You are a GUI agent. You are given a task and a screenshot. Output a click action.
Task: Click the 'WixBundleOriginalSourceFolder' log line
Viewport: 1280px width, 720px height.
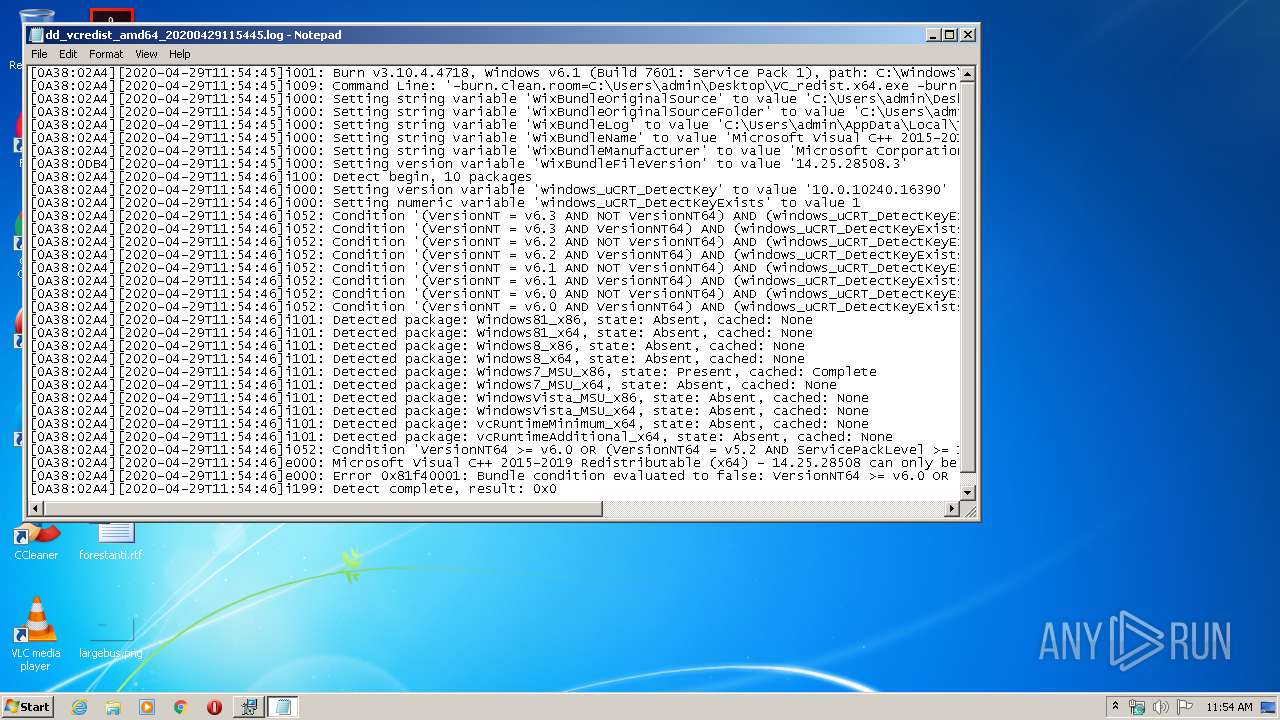pyautogui.click(x=494, y=112)
